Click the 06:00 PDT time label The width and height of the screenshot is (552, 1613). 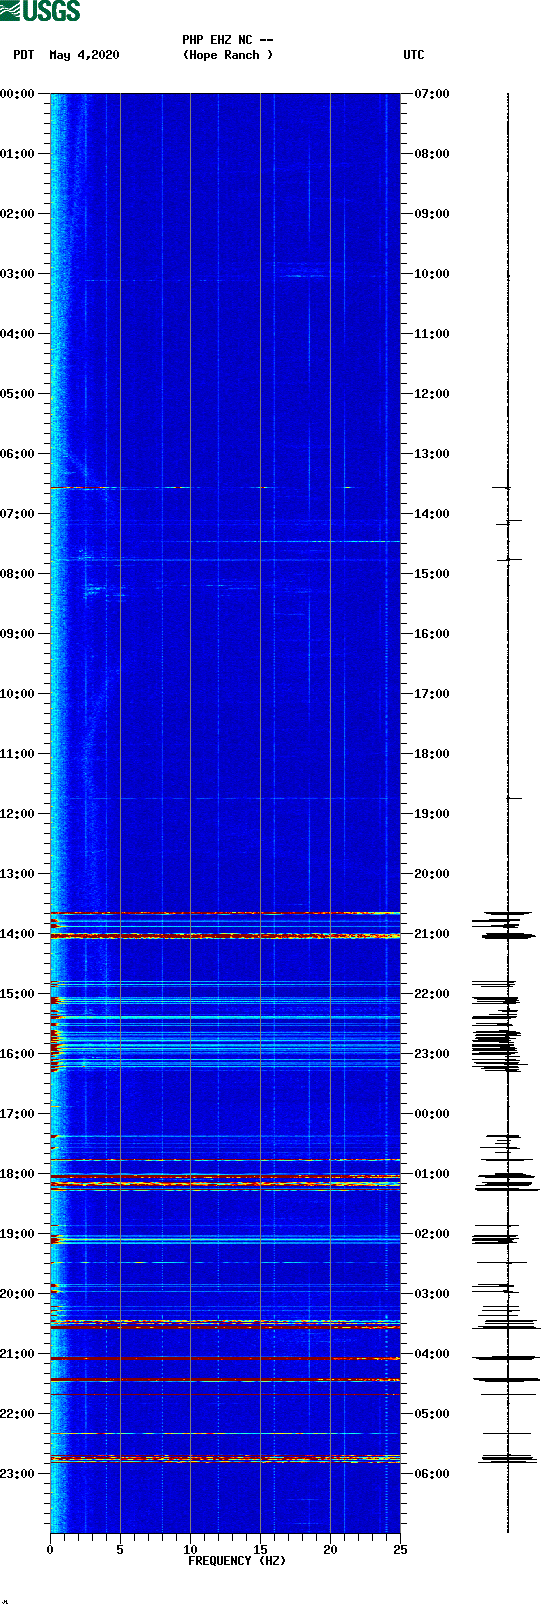tap(18, 454)
